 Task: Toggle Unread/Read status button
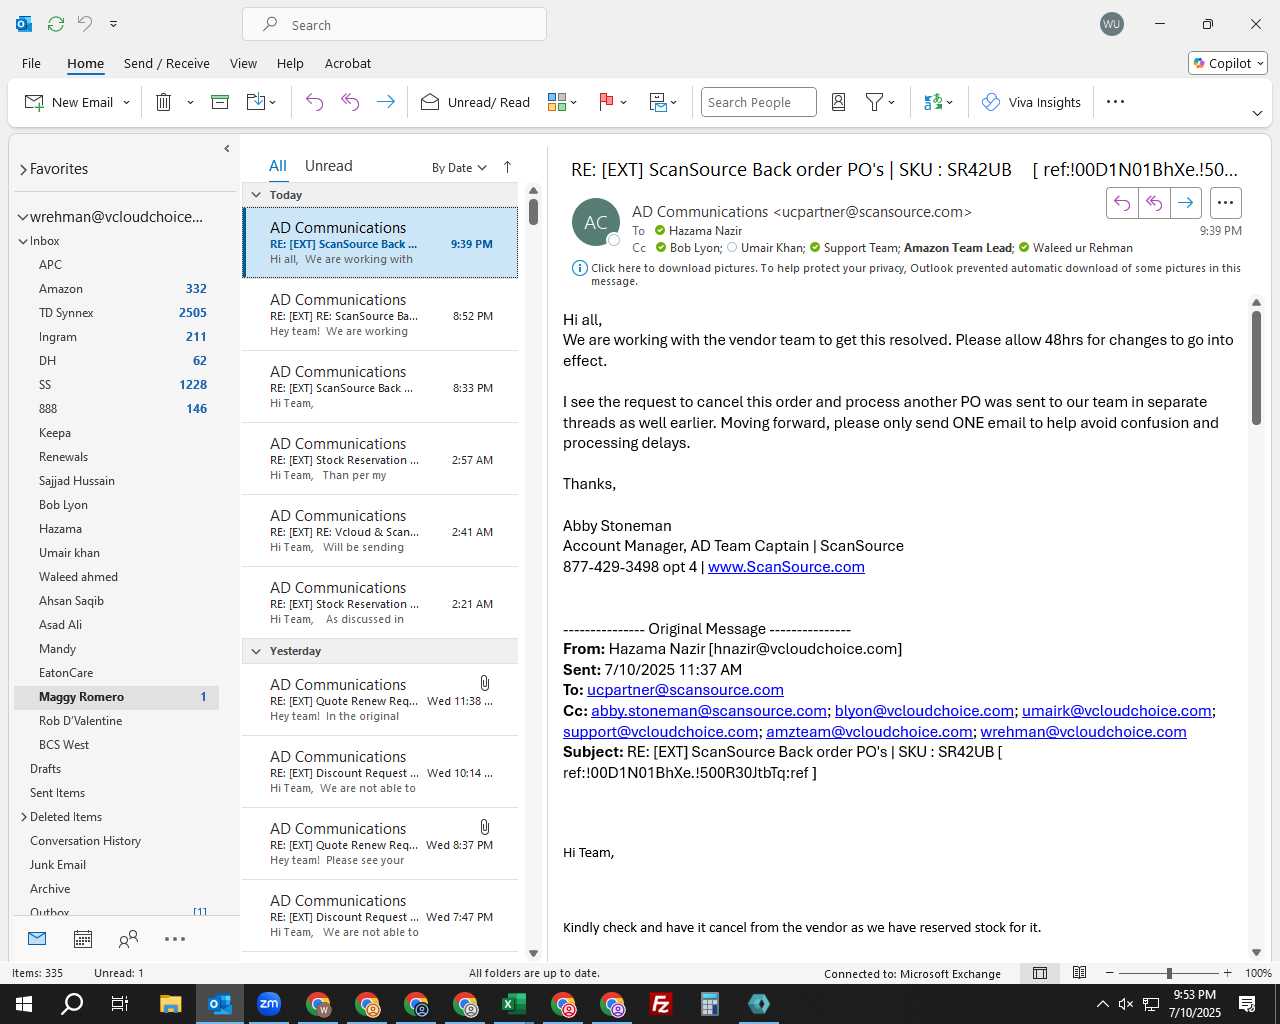point(475,102)
